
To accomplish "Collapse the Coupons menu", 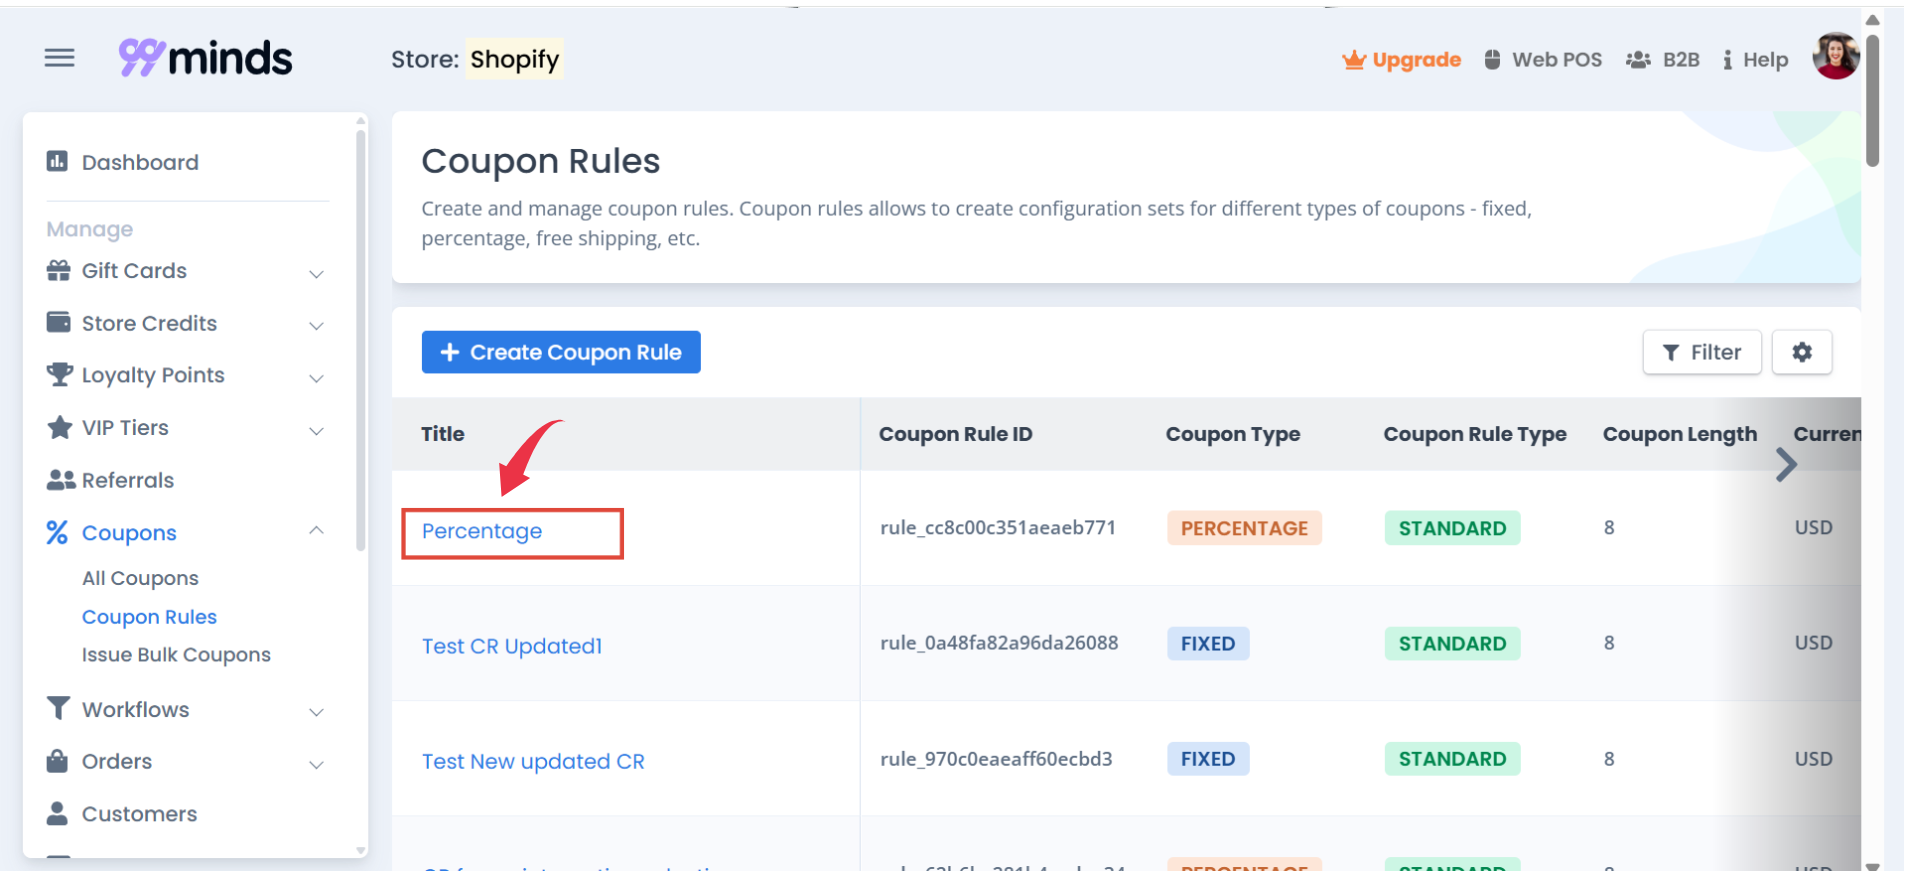I will (316, 531).
